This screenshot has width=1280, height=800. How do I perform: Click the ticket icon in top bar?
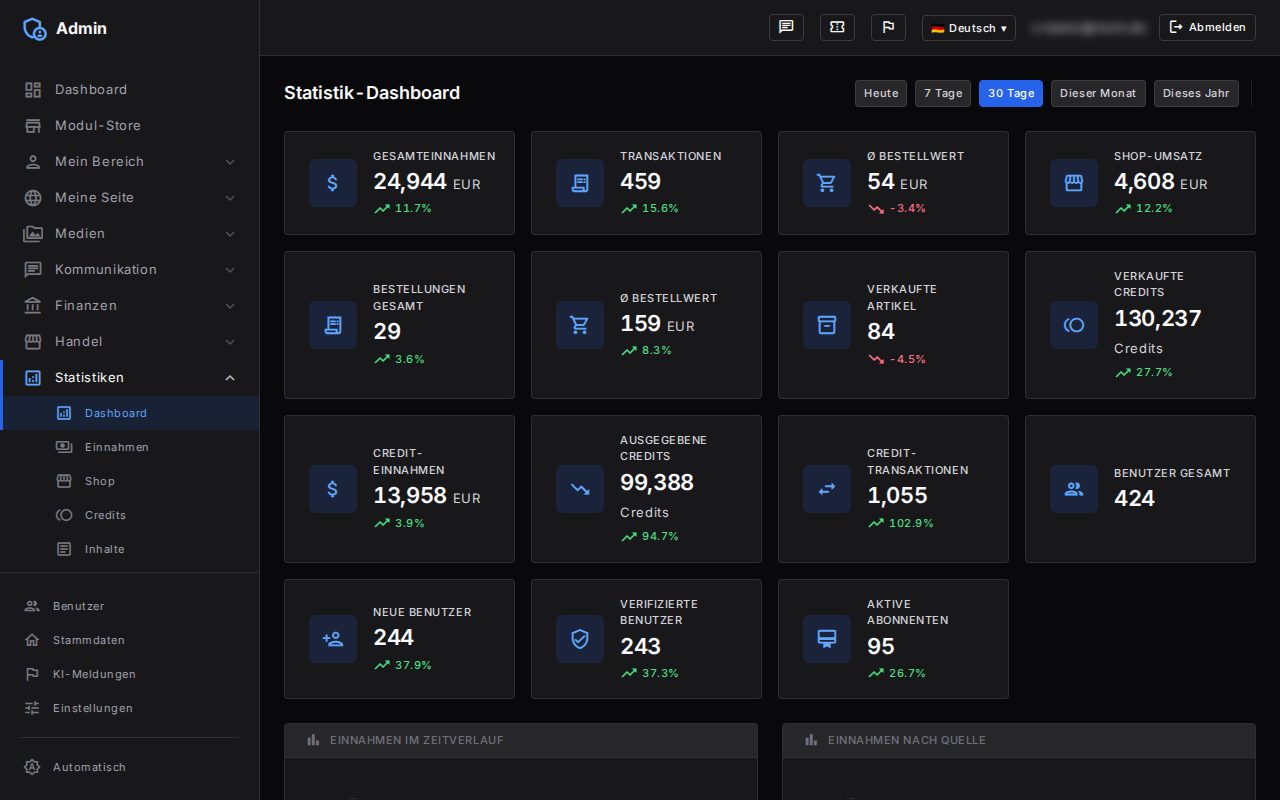pos(837,28)
